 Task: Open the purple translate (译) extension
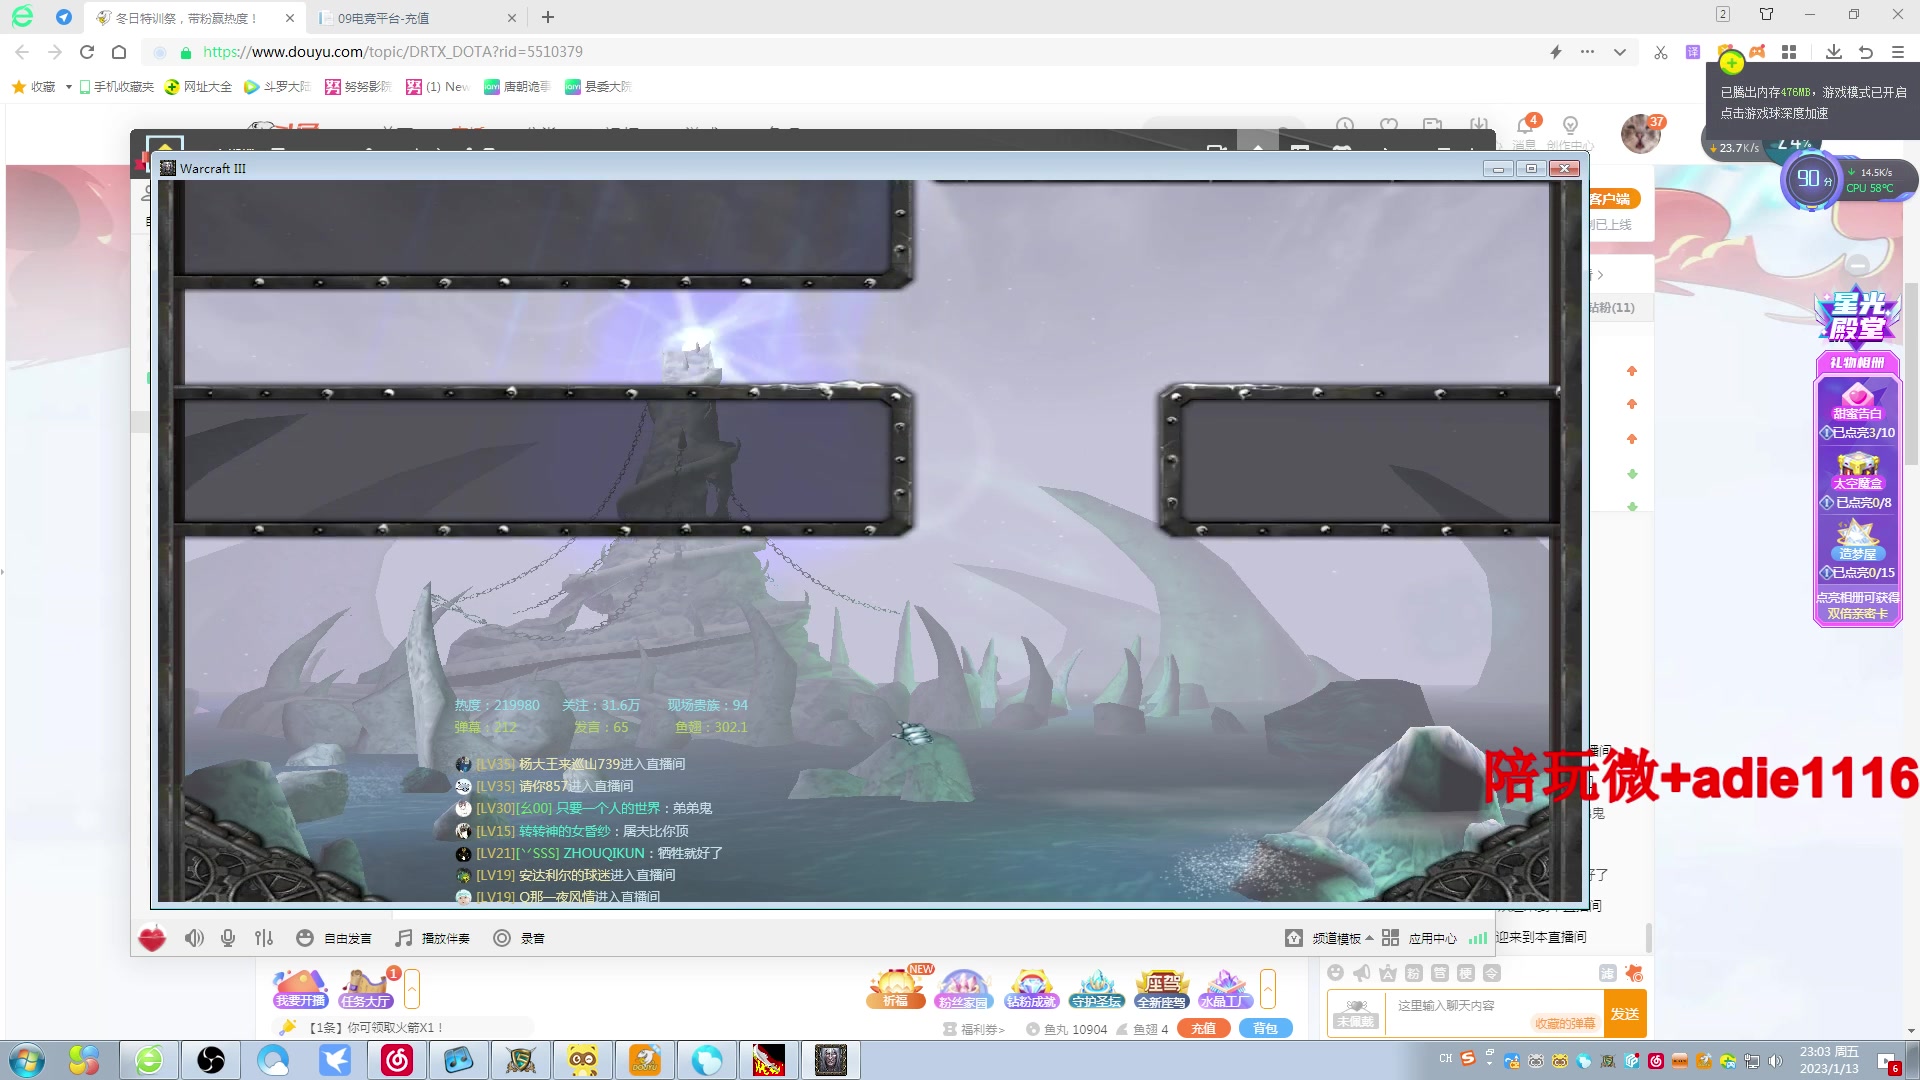[1693, 52]
